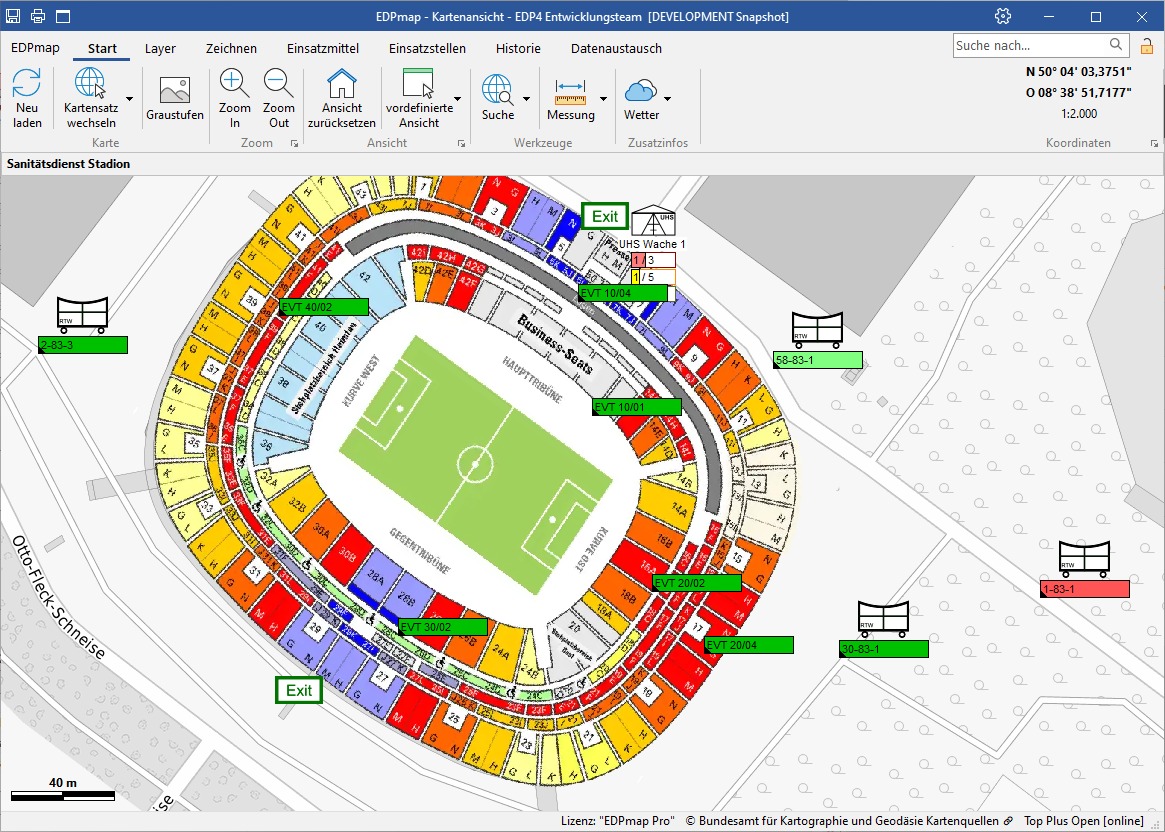The image size is (1165, 832).
Task: Select the EVT 10/04 unit label
Action: click(x=623, y=293)
